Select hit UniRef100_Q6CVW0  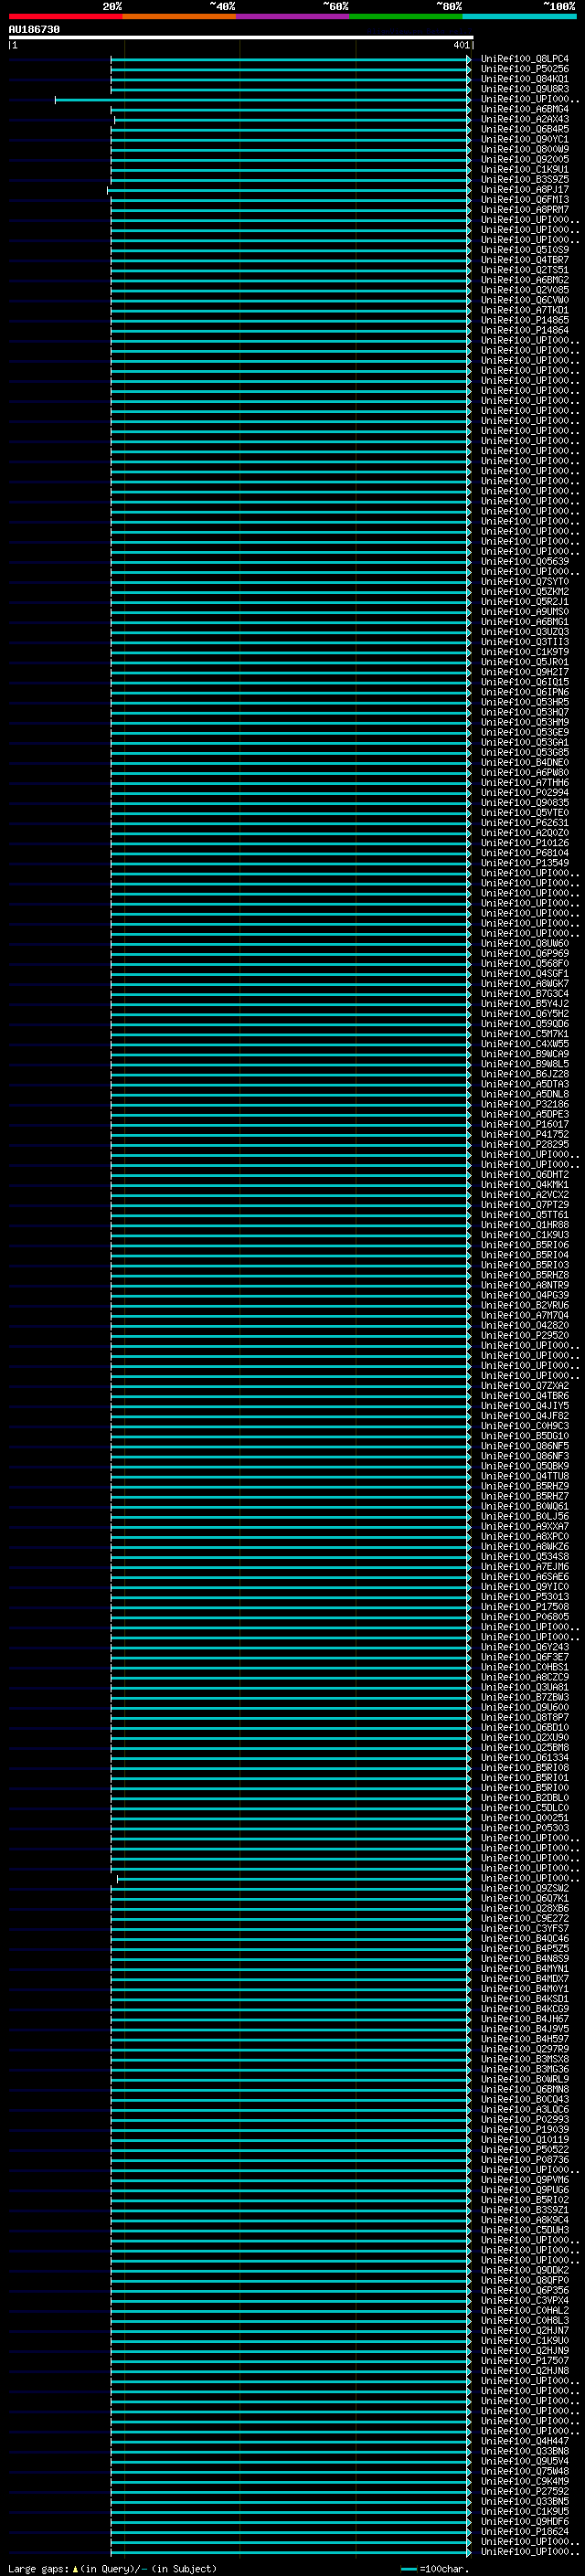coord(525,300)
